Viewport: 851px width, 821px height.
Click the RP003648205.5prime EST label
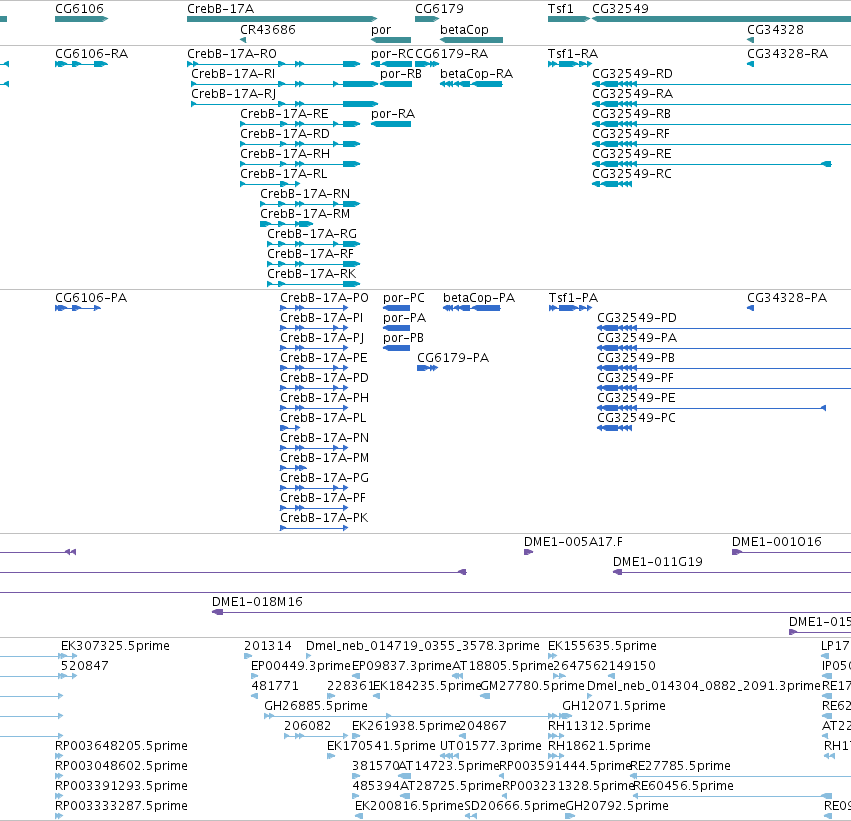121,746
